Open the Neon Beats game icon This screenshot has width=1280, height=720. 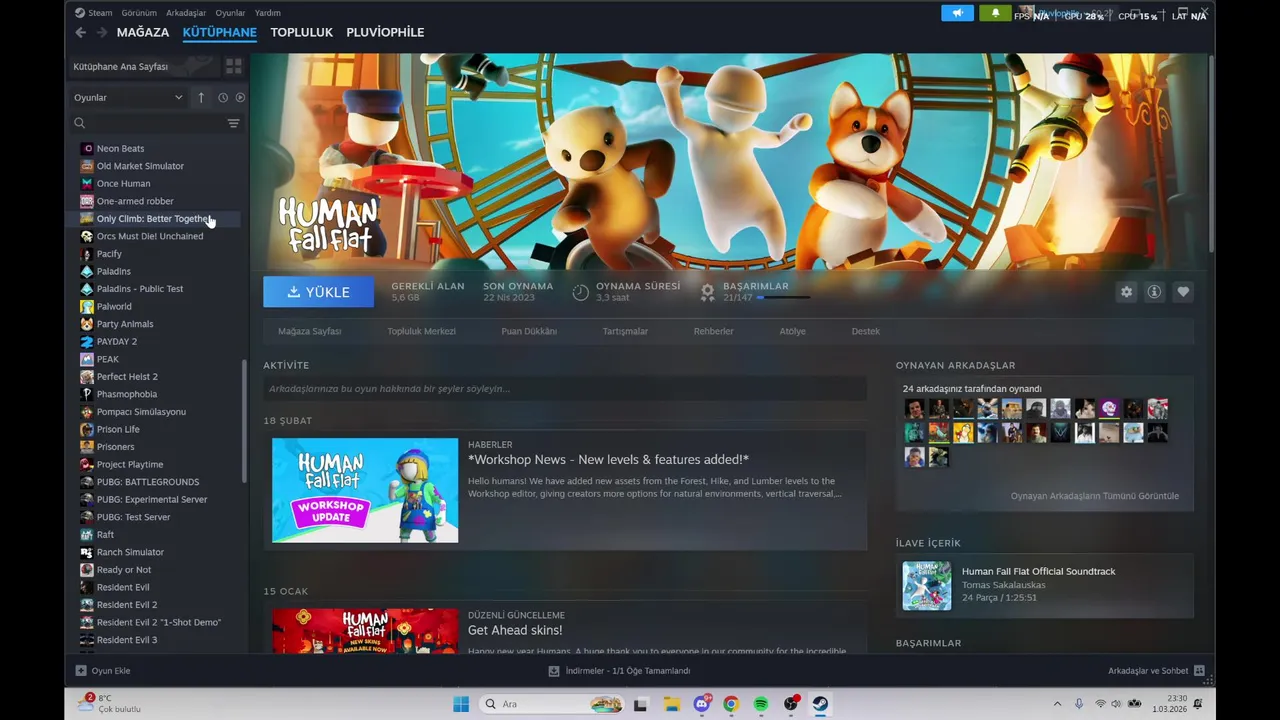click(x=87, y=148)
